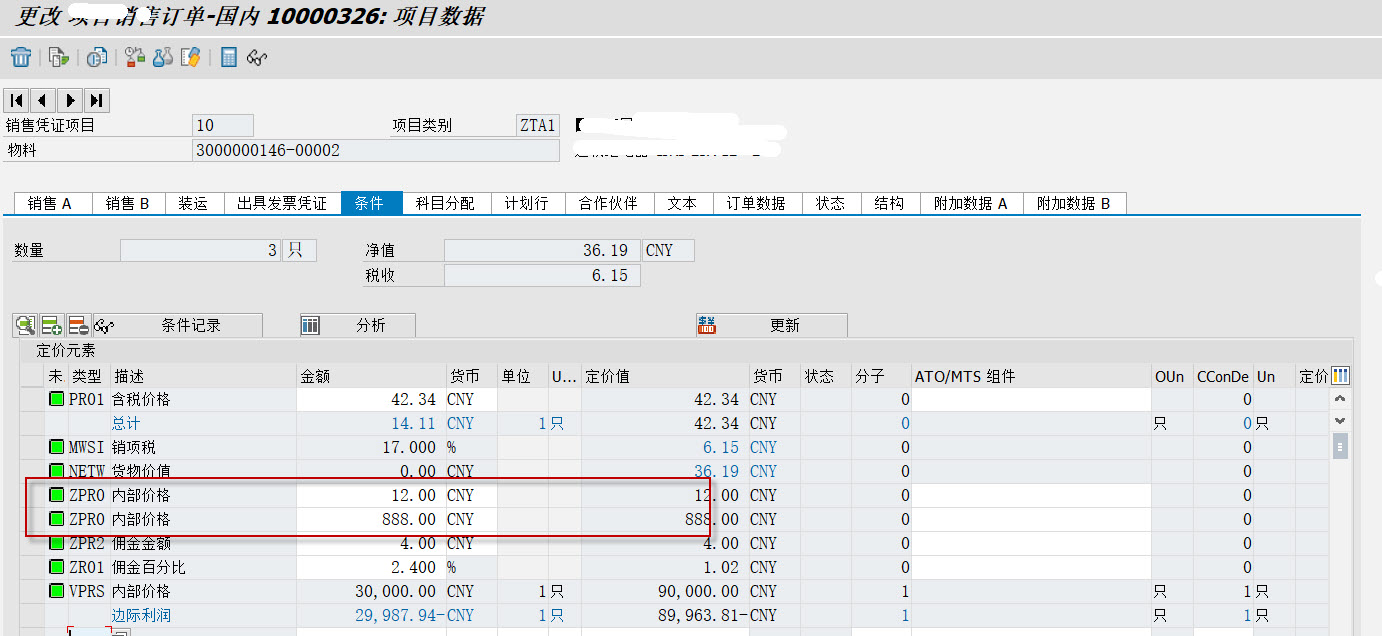This screenshot has height=636, width=1382.
Task: Click the copy item icon in the toolbar
Action: (57, 57)
